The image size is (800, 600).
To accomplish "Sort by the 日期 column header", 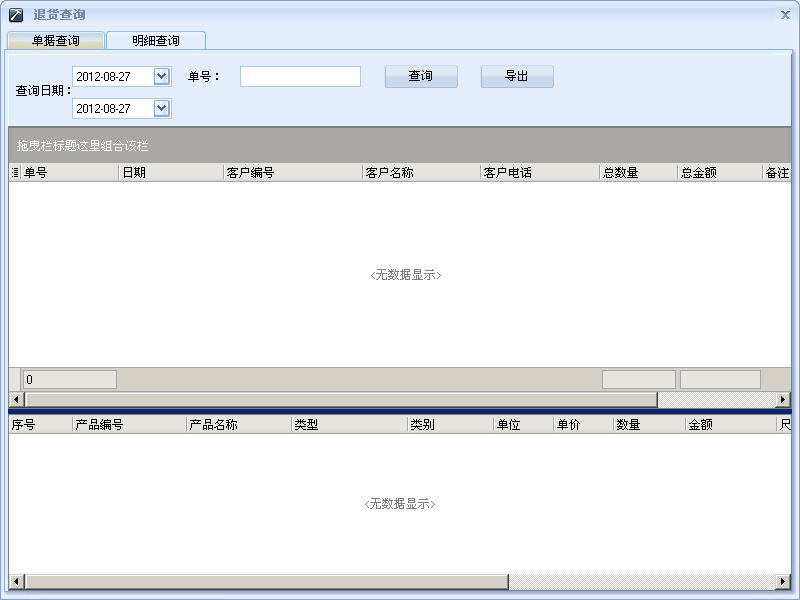I will (171, 173).
